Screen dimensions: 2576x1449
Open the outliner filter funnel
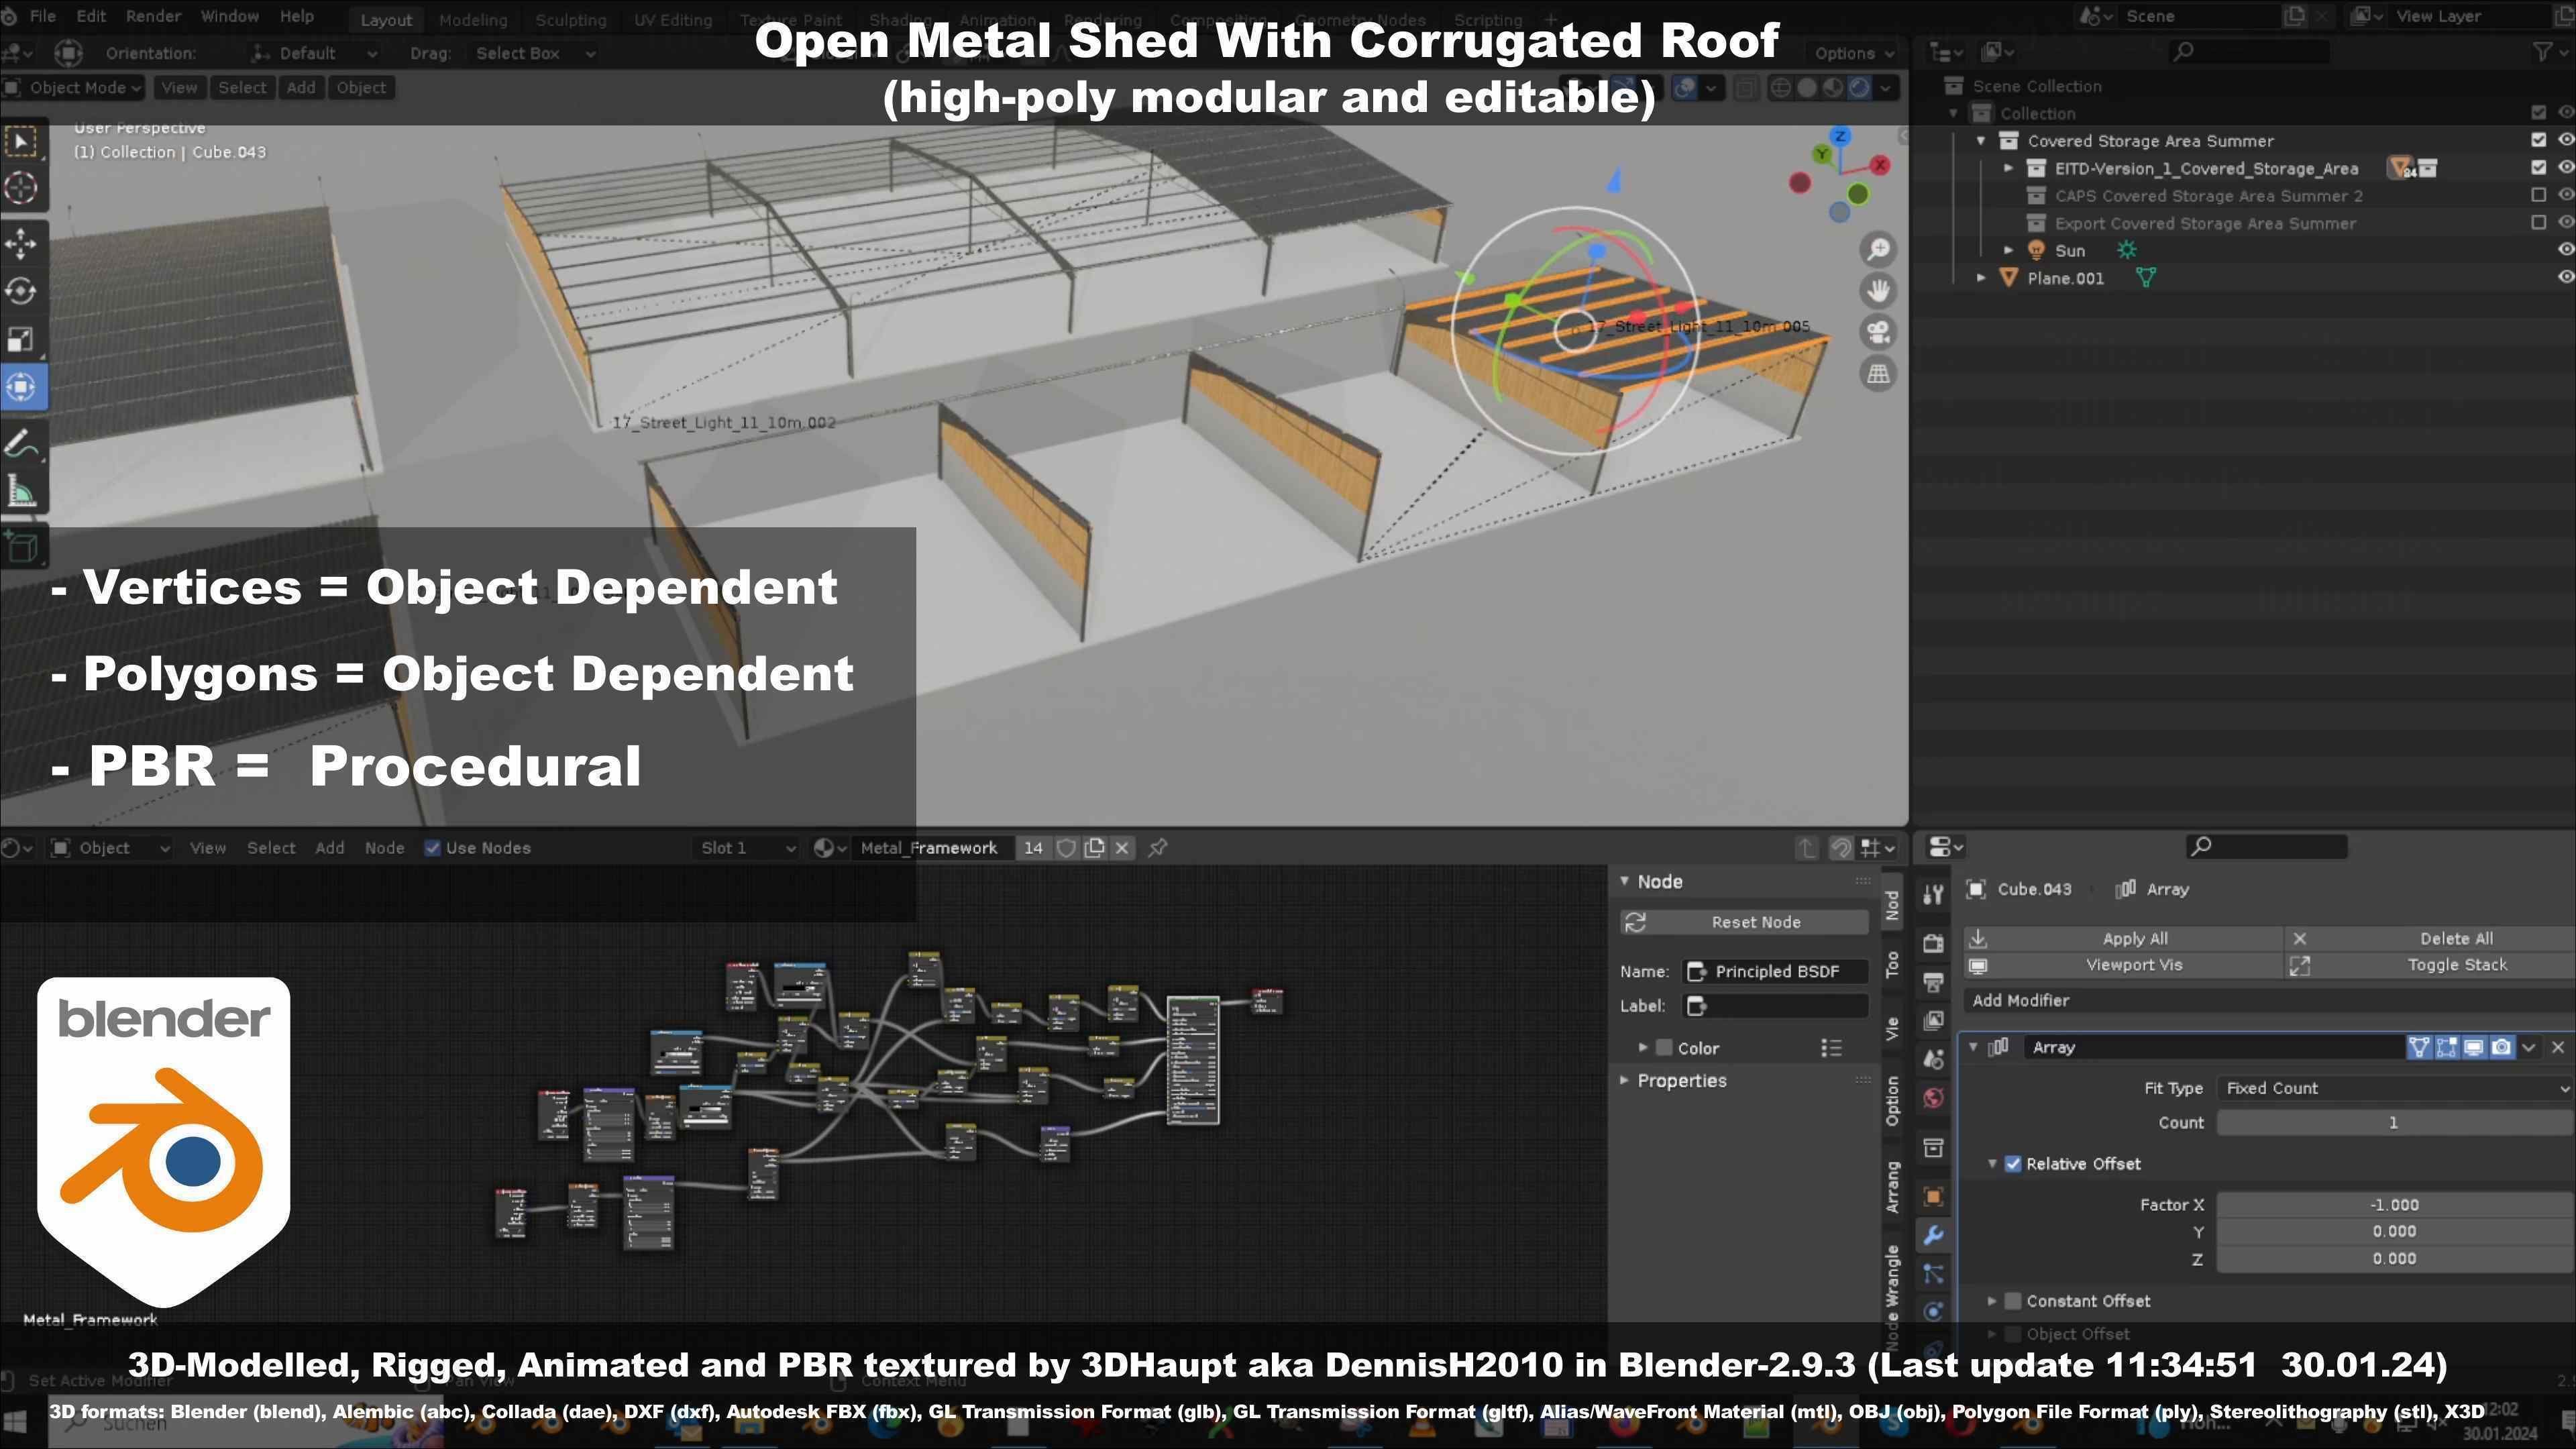tap(2542, 52)
